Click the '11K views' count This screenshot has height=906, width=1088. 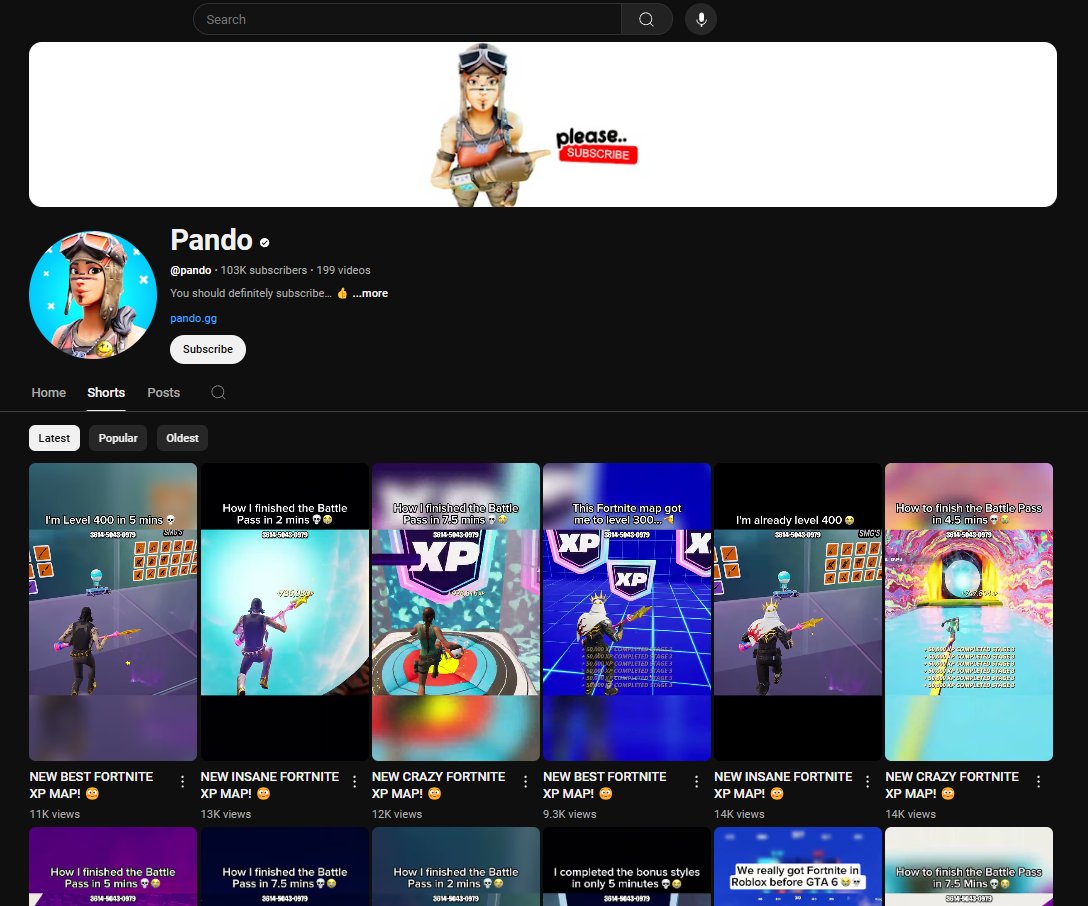point(55,814)
